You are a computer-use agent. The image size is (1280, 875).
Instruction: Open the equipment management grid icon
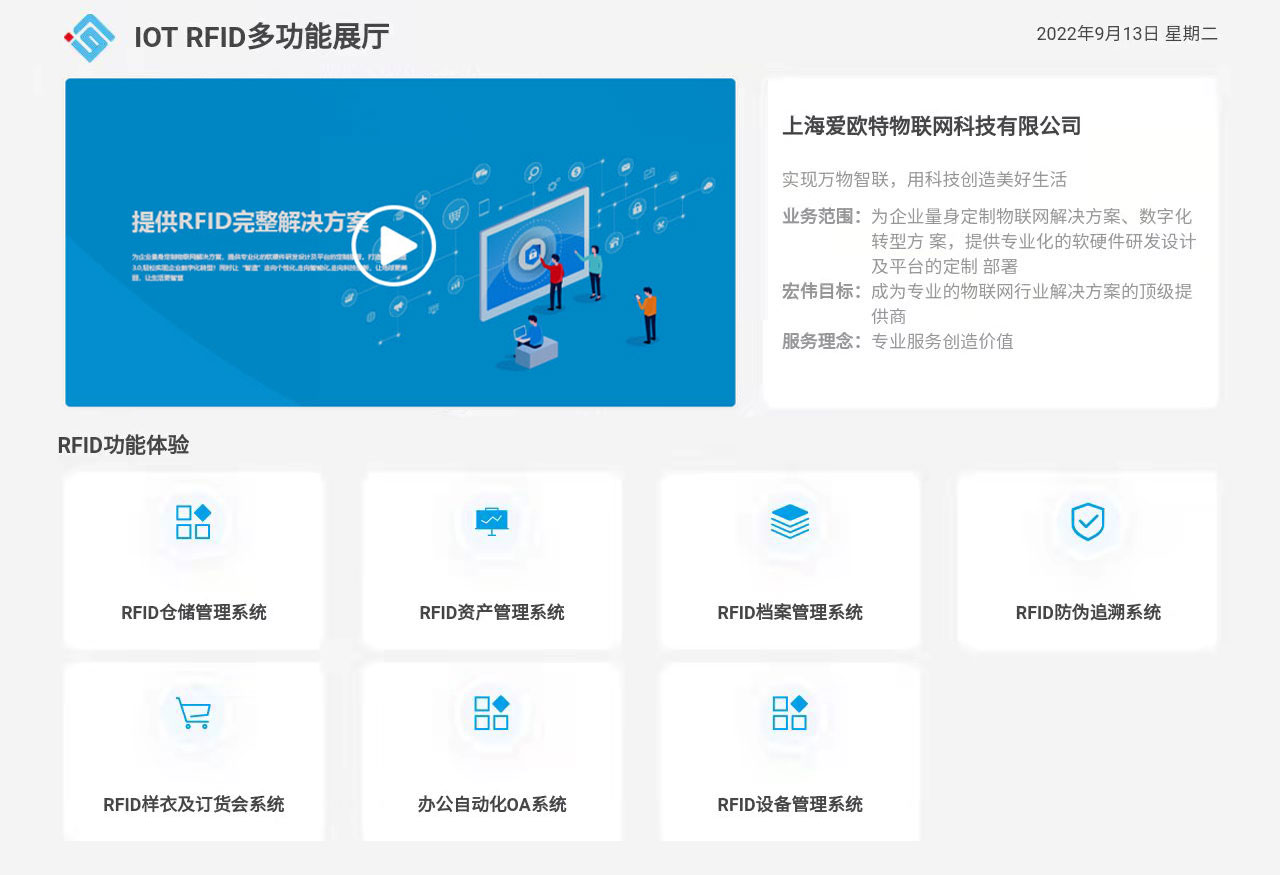tap(790, 713)
